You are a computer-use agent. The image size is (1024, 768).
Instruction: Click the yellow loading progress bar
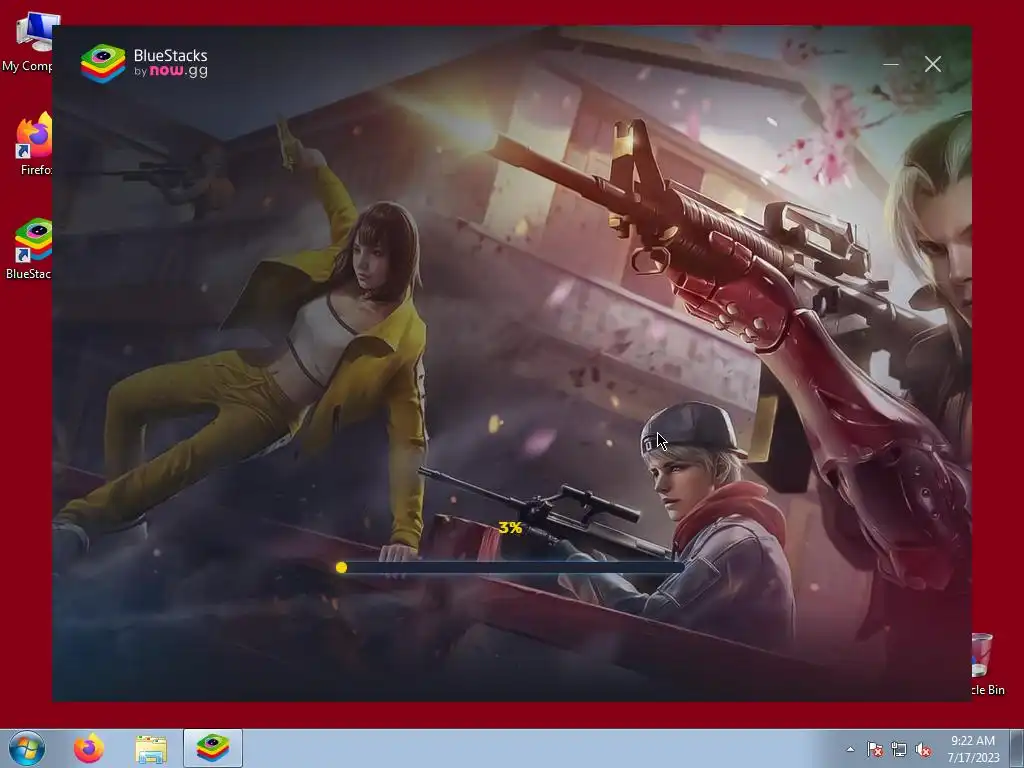pyautogui.click(x=511, y=568)
